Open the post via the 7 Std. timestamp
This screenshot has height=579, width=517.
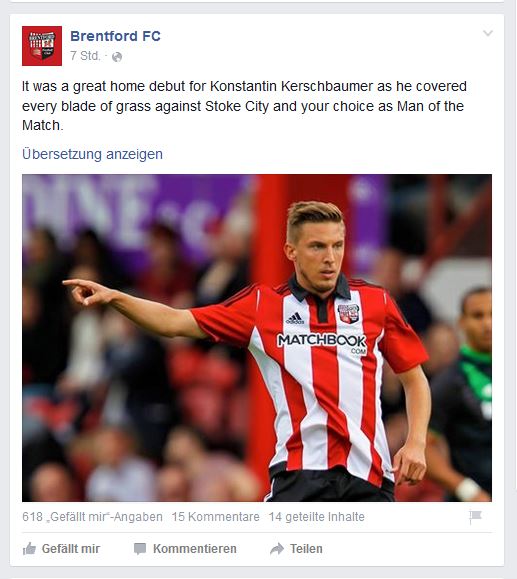[x=85, y=56]
